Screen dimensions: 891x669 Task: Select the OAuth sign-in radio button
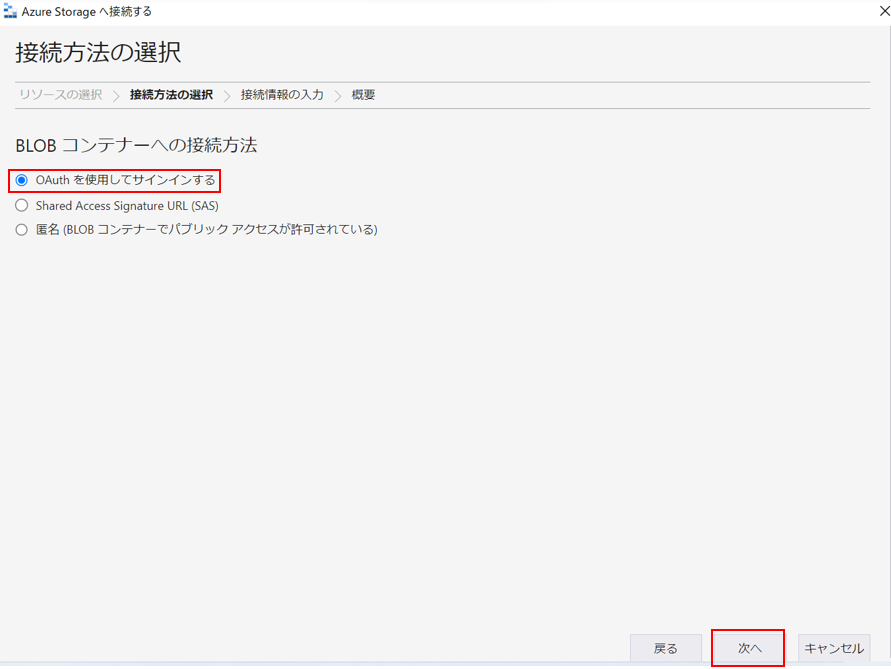[22, 180]
